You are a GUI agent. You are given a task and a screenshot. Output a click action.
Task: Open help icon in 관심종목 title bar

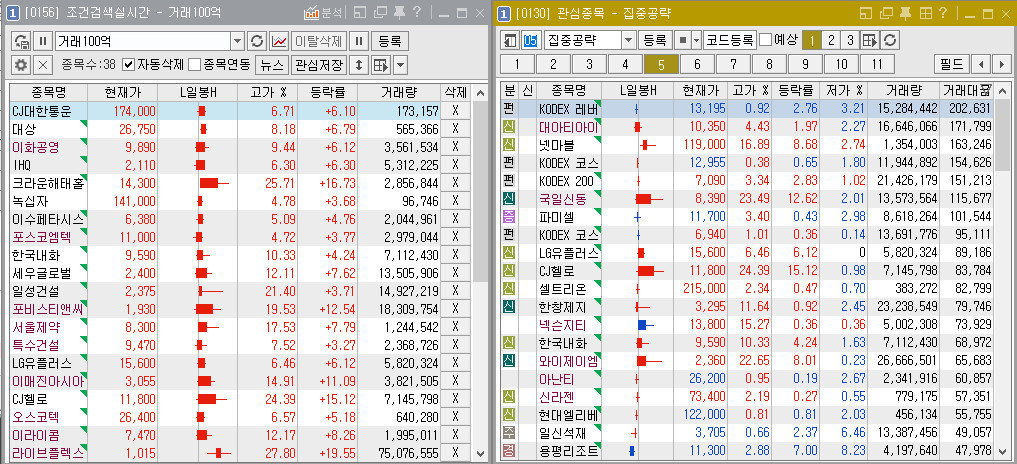942,12
